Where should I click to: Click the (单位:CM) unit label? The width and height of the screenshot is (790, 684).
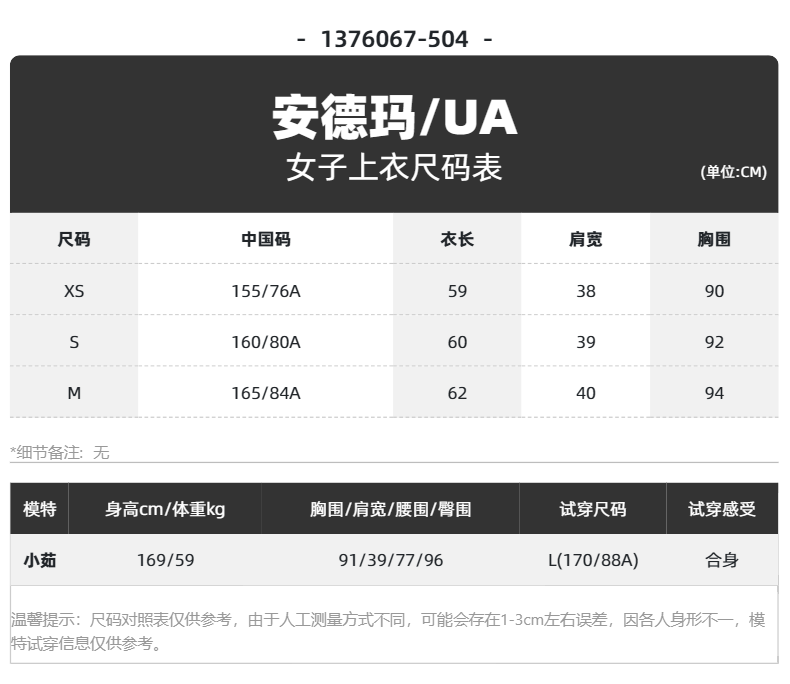(734, 172)
